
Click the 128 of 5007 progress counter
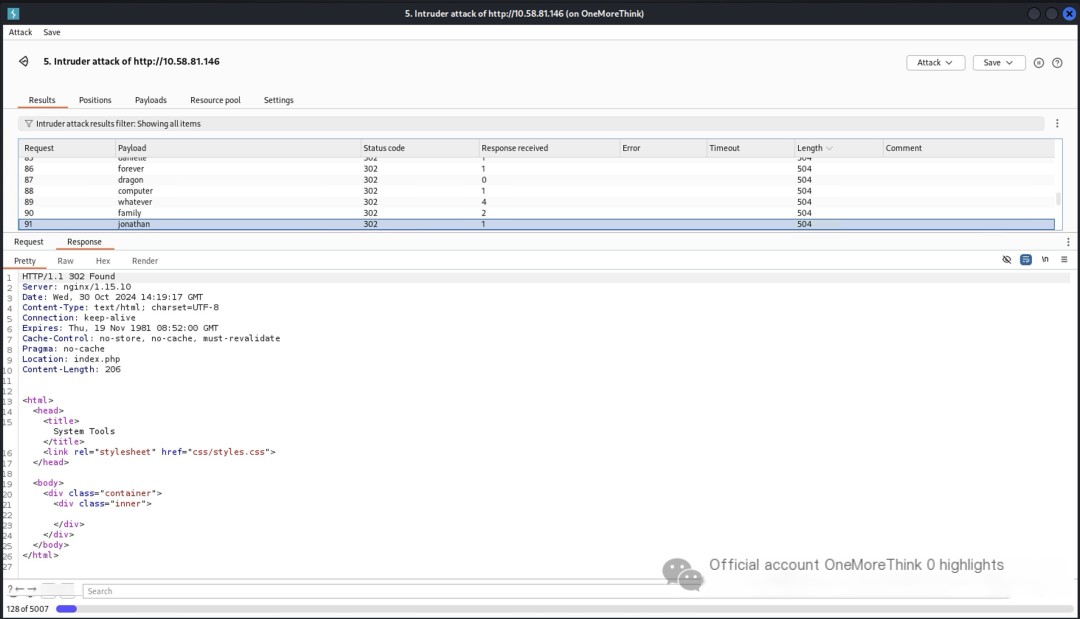point(28,609)
